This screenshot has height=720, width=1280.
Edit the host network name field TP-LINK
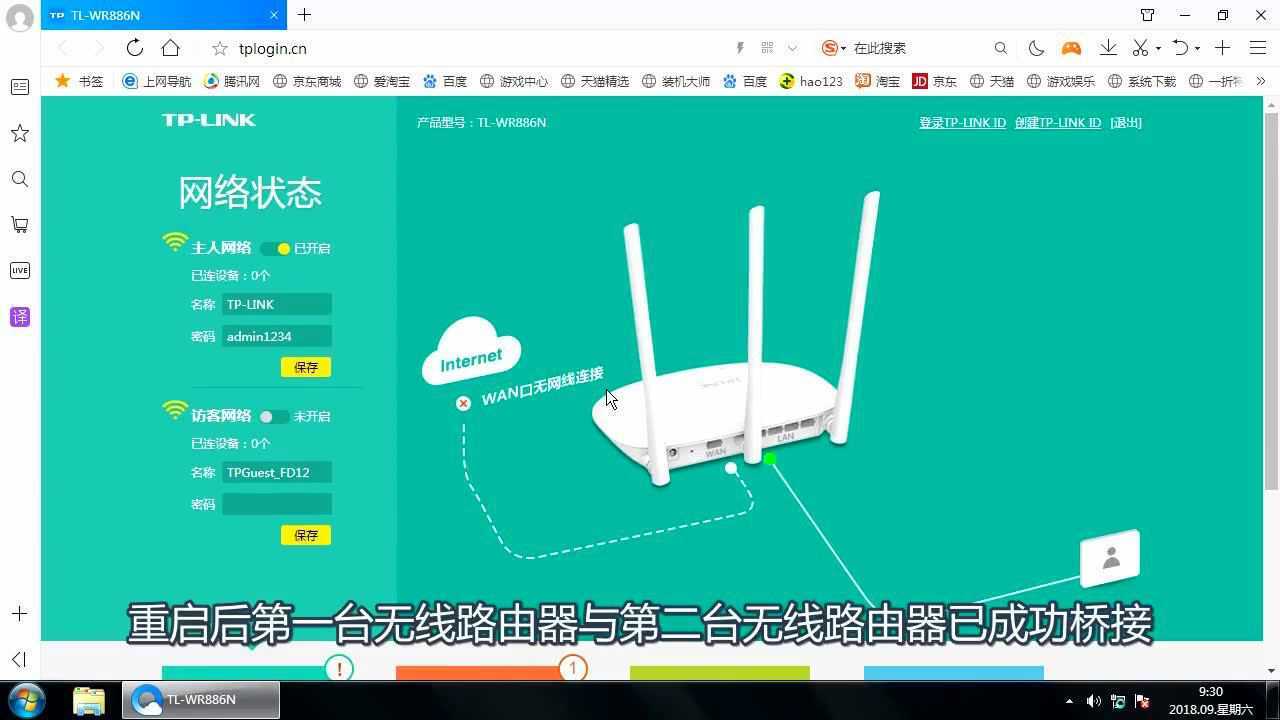click(x=277, y=304)
